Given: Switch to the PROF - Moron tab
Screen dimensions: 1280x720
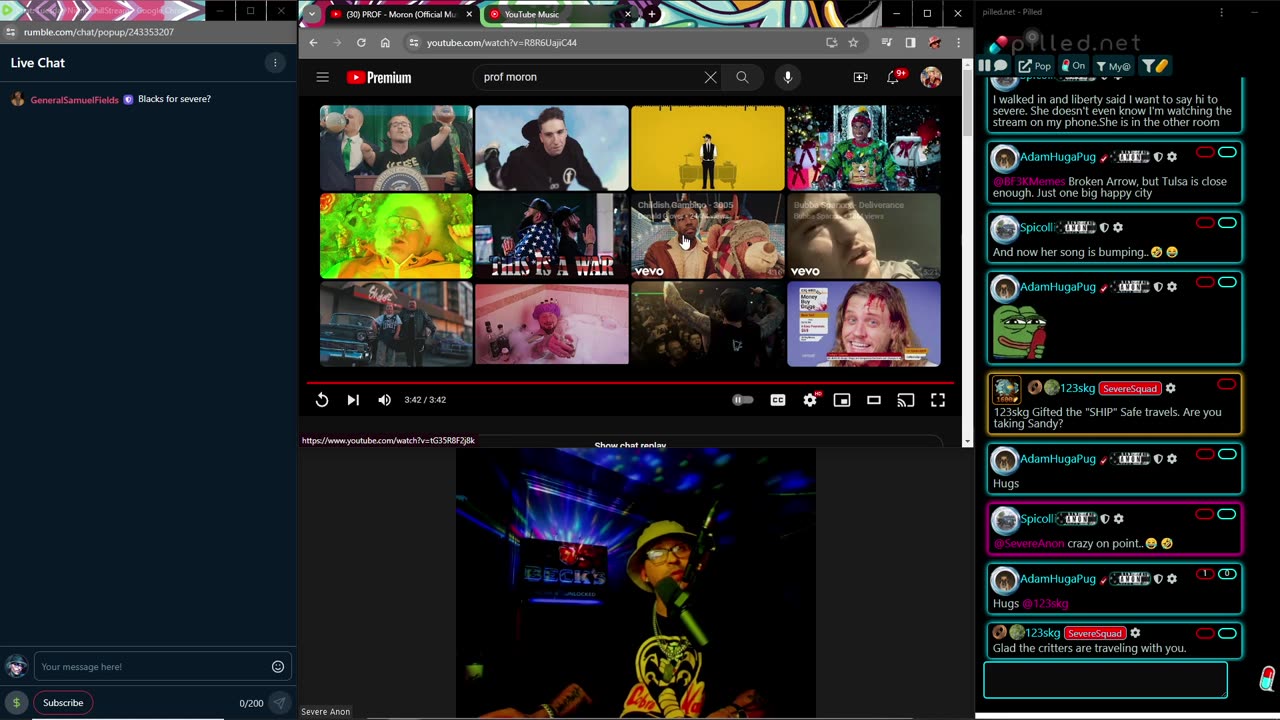Looking at the screenshot, I should point(400,14).
